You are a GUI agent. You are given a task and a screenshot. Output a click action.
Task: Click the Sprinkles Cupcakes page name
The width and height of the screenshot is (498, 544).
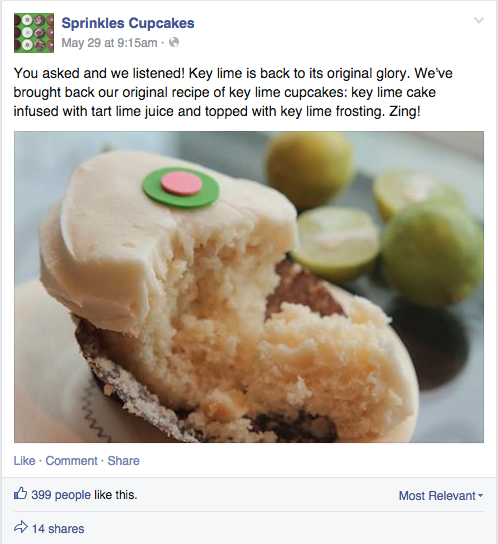(x=128, y=23)
